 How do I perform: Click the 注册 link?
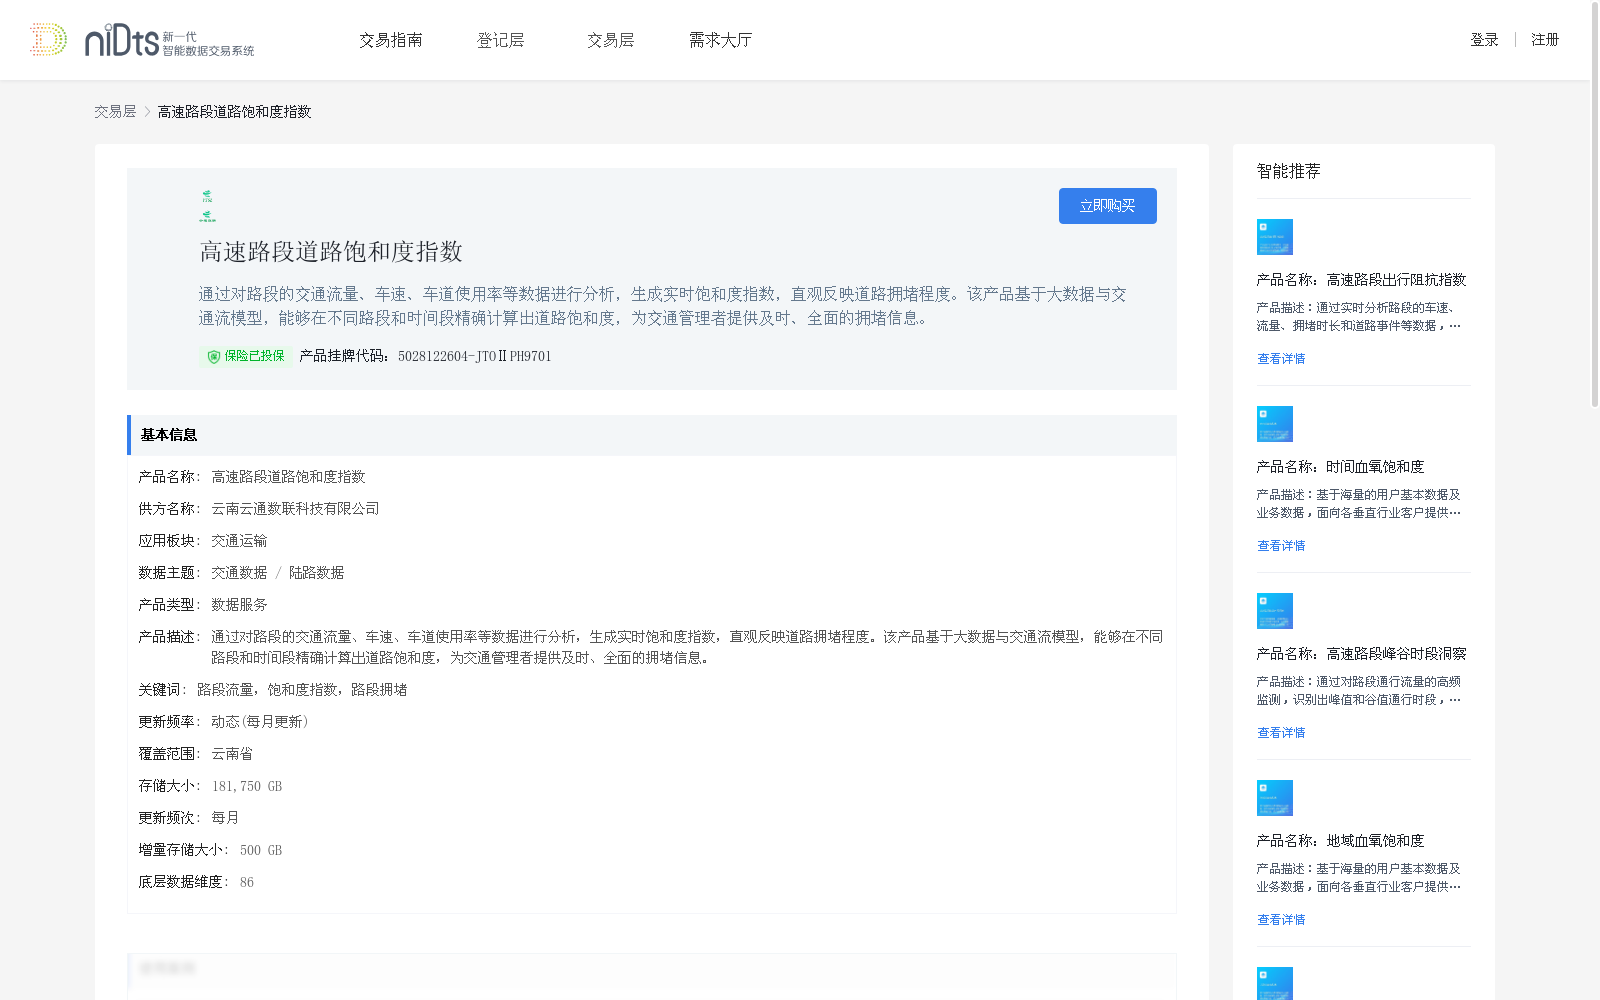[x=1545, y=40]
